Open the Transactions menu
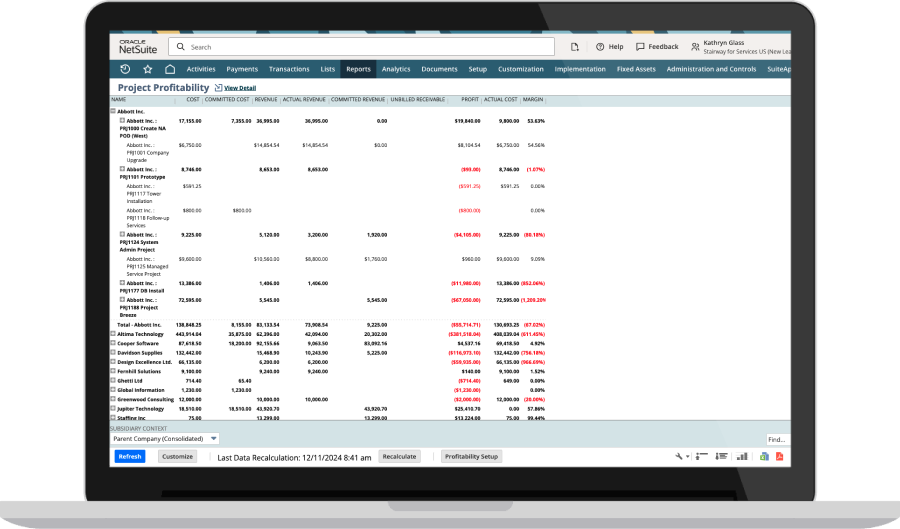 [x=289, y=69]
